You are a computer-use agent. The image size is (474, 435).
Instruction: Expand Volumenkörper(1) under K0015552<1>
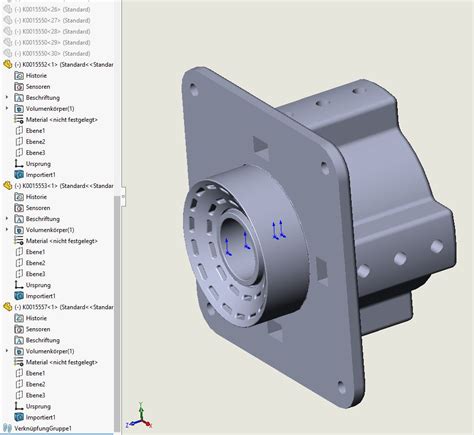(x=7, y=108)
